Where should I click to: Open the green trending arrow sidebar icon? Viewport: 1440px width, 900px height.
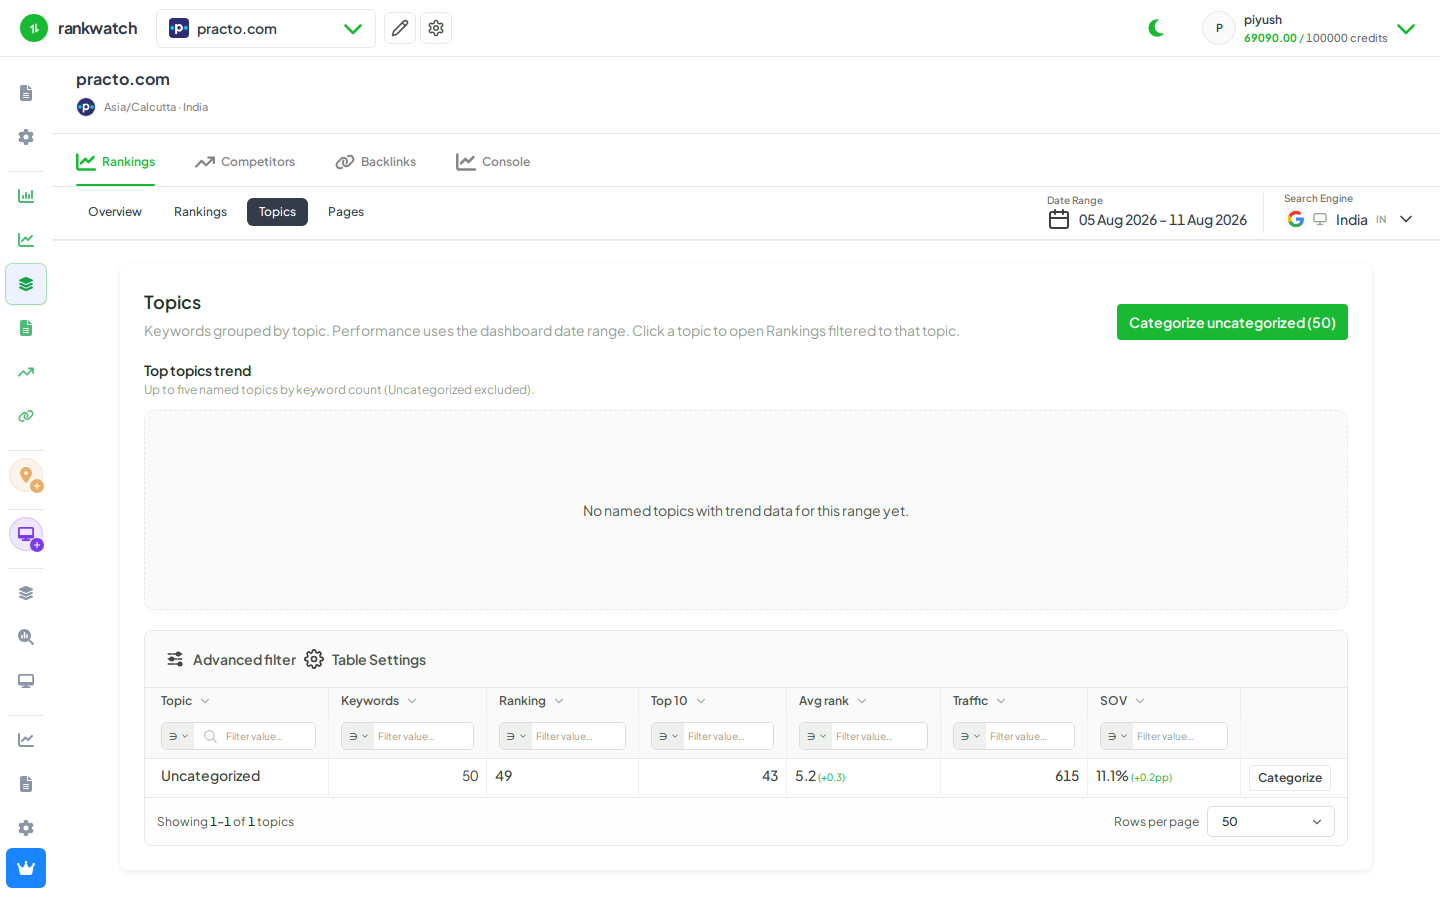pyautogui.click(x=26, y=372)
